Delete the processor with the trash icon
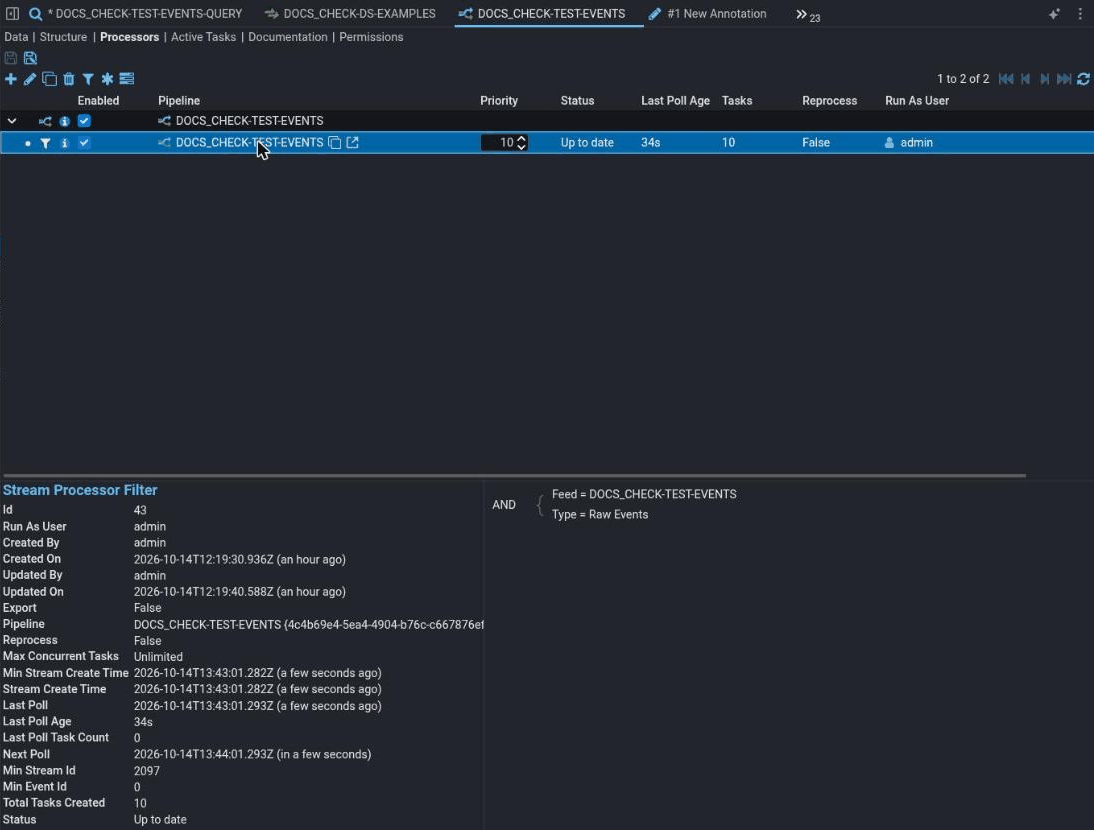Viewport: 1094px width, 830px height. click(x=68, y=79)
